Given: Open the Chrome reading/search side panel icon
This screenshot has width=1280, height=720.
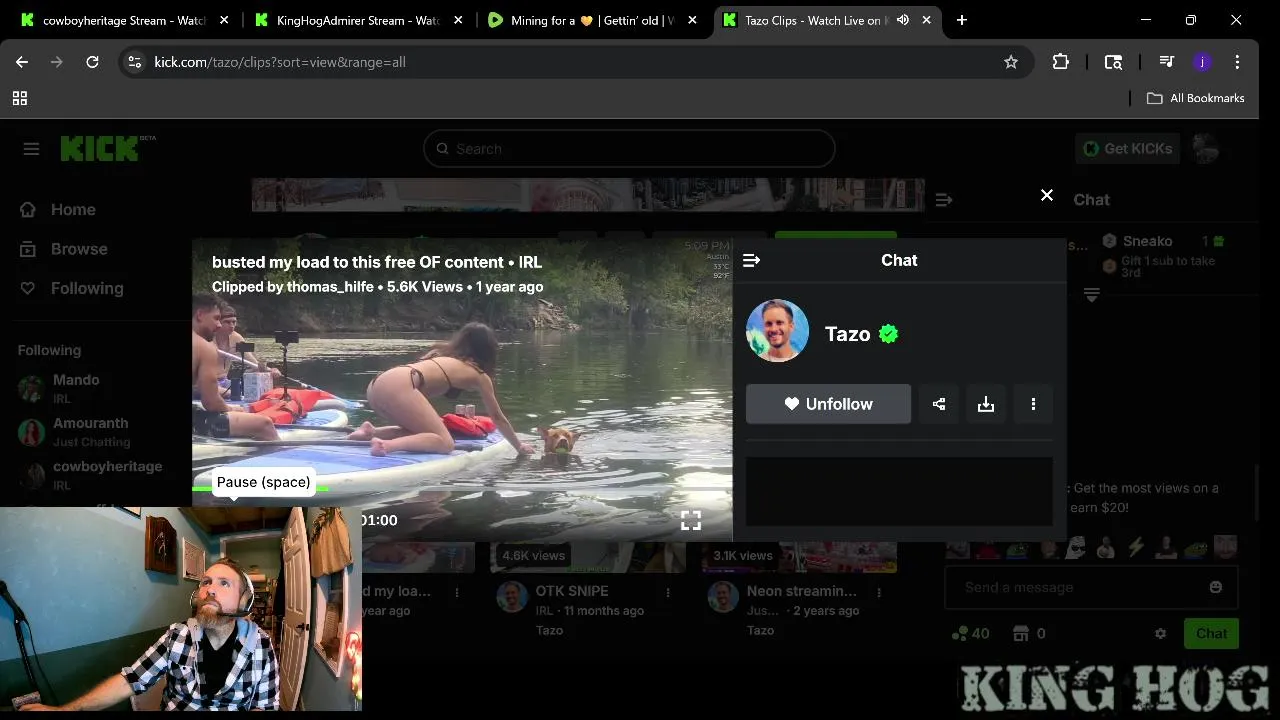Looking at the screenshot, I should click(1113, 62).
